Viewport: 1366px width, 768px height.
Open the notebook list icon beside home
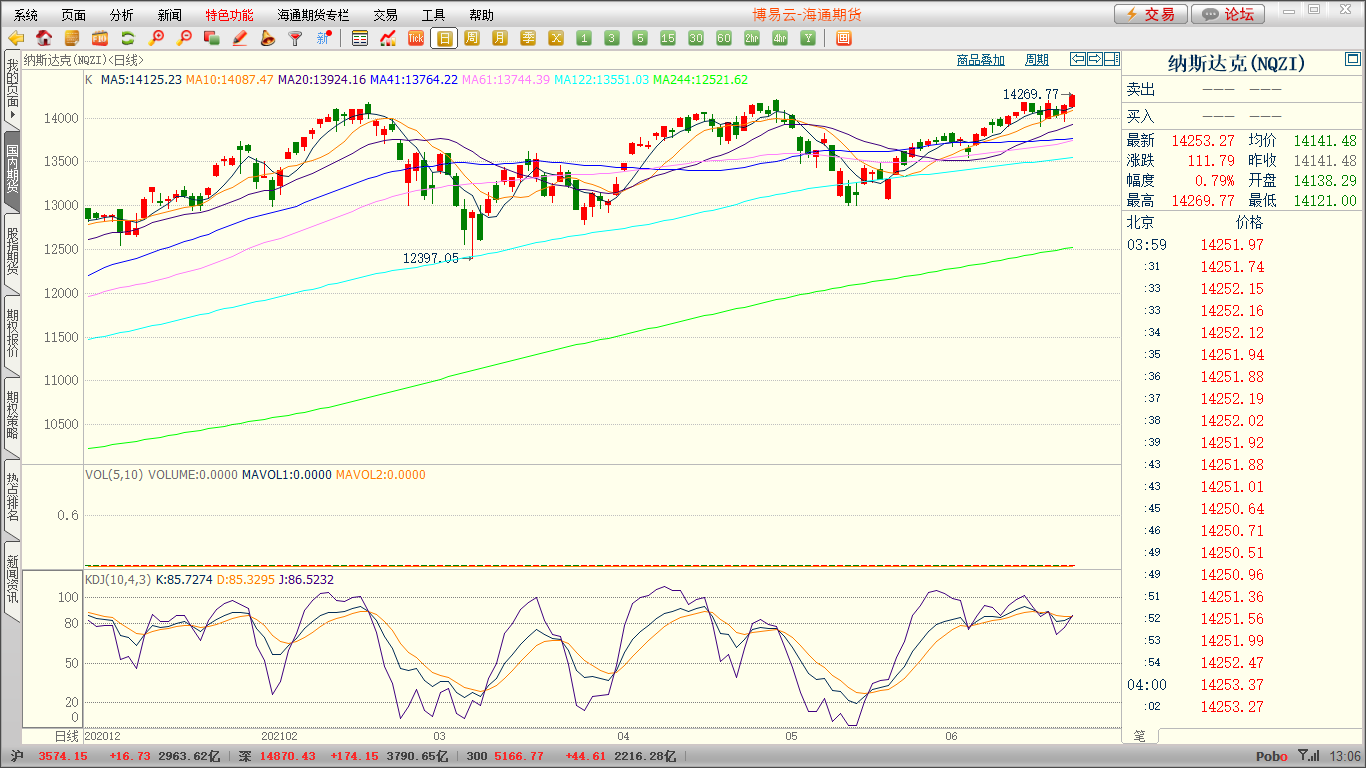[72, 38]
